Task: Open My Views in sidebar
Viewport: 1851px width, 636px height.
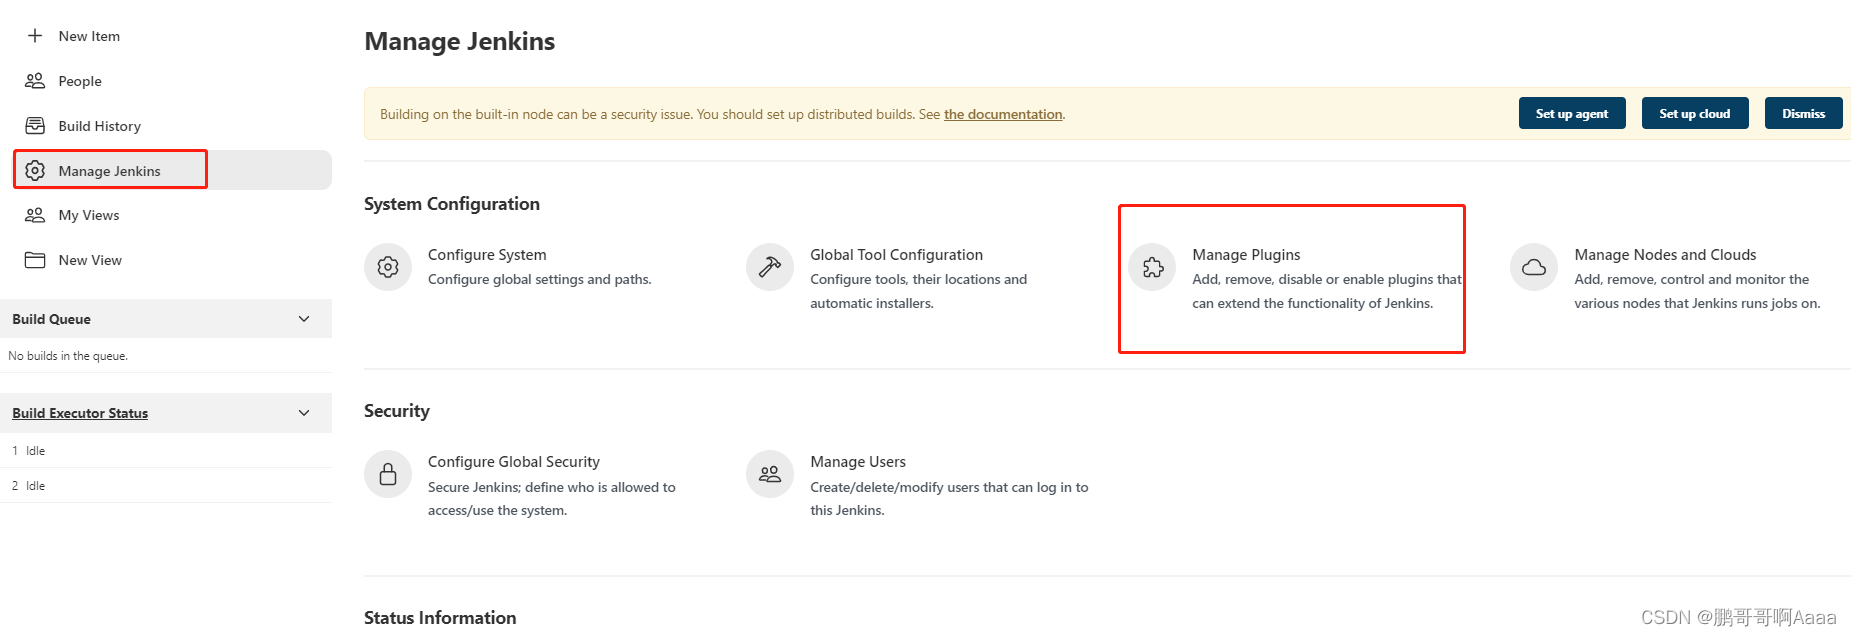Action: [88, 215]
